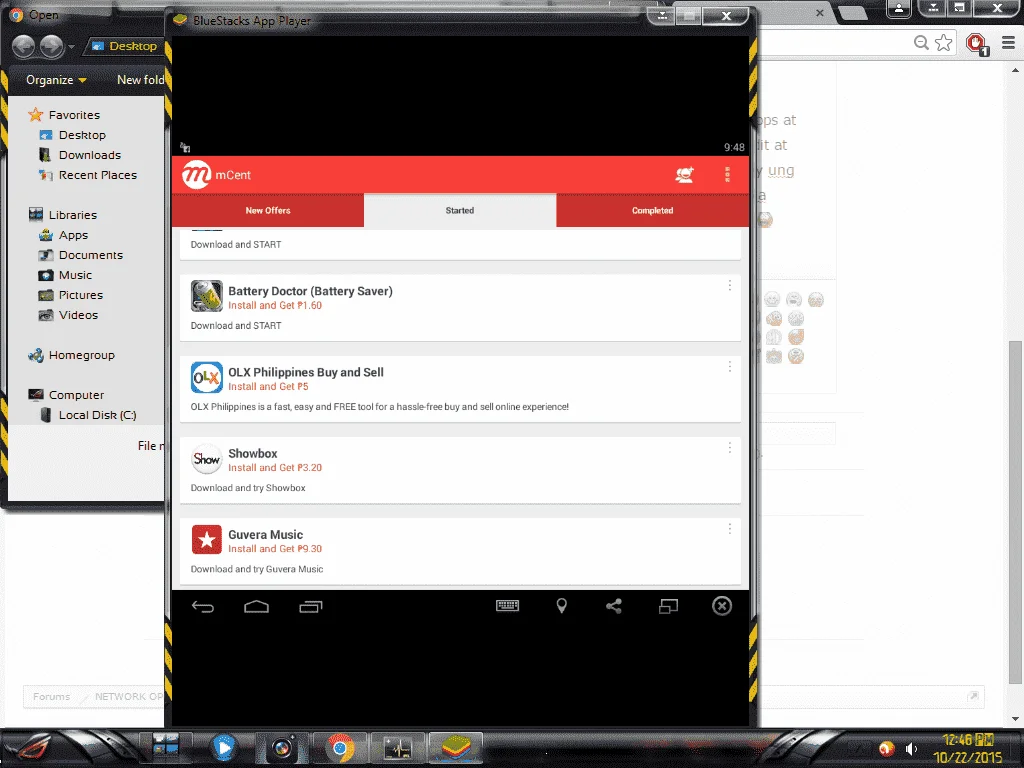Click the BlueStacks taskbar icon

click(455, 748)
